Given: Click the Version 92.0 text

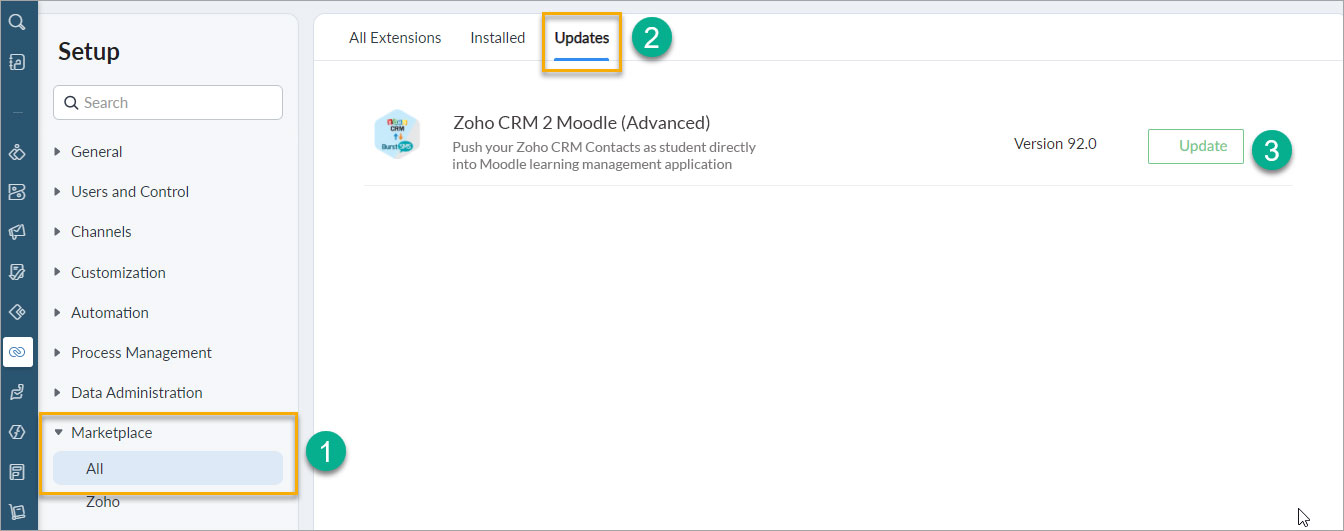Looking at the screenshot, I should point(1055,144).
